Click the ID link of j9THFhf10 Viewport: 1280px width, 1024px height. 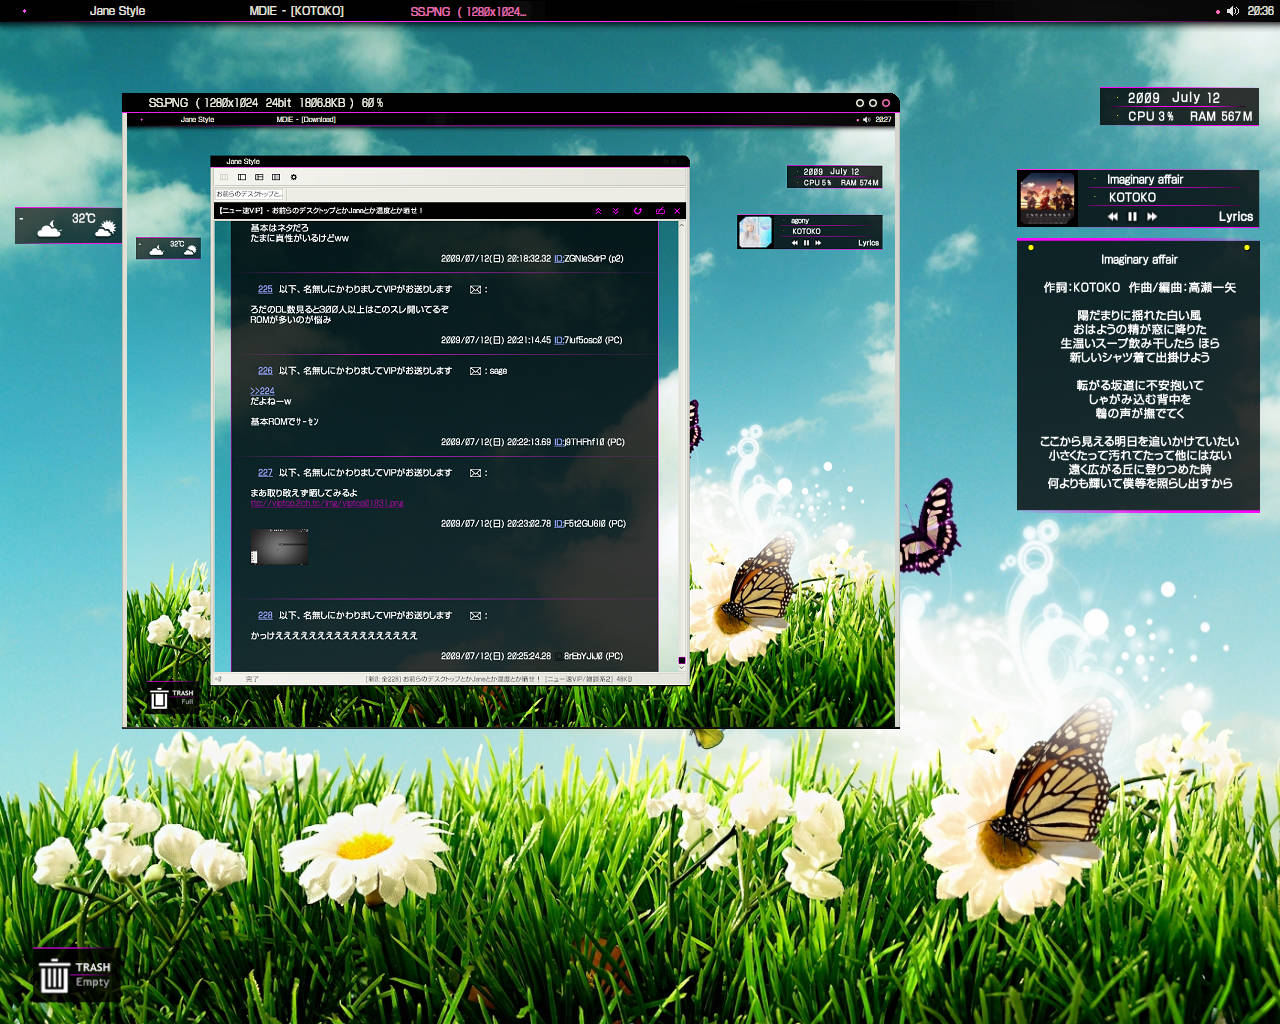[558, 442]
